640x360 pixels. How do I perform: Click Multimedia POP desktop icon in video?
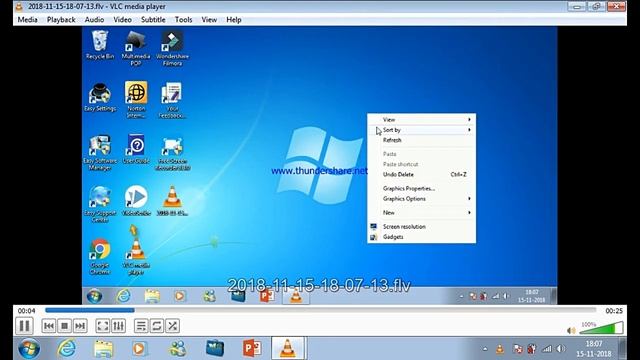136,48
